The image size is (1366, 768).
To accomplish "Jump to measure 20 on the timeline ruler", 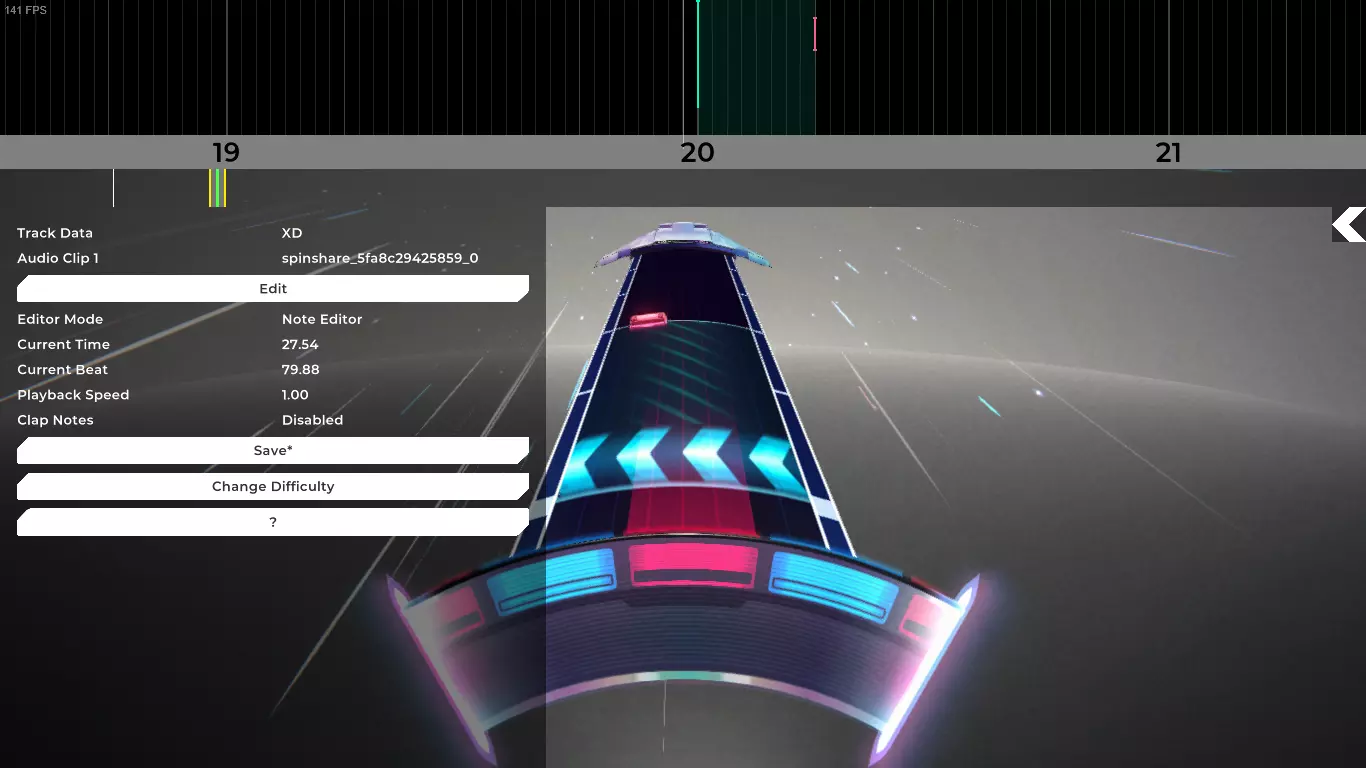I will (x=697, y=152).
